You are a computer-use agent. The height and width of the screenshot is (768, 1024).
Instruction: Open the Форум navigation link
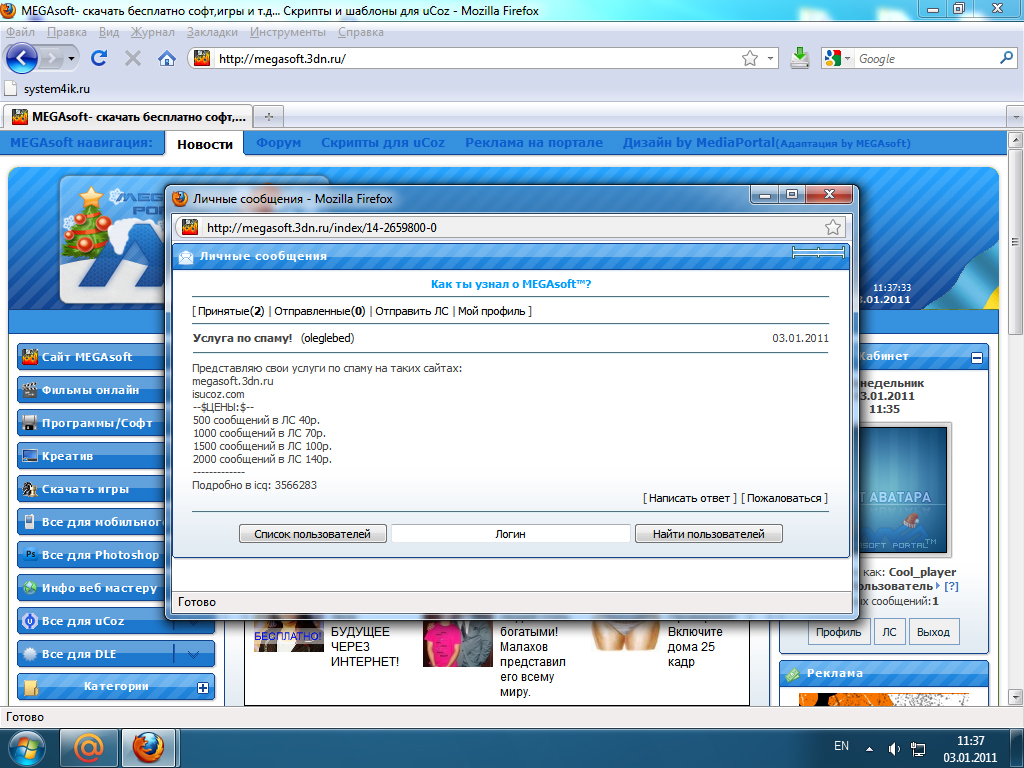coord(279,142)
